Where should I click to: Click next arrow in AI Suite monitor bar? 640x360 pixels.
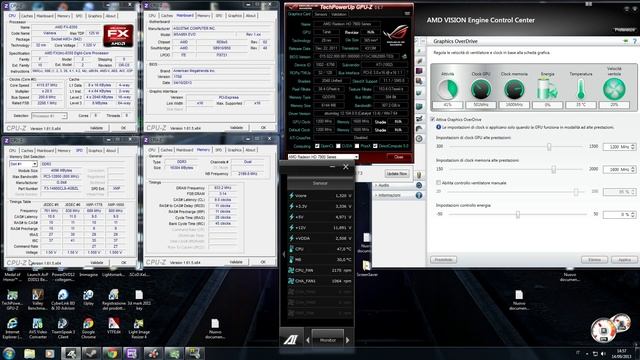348,340
